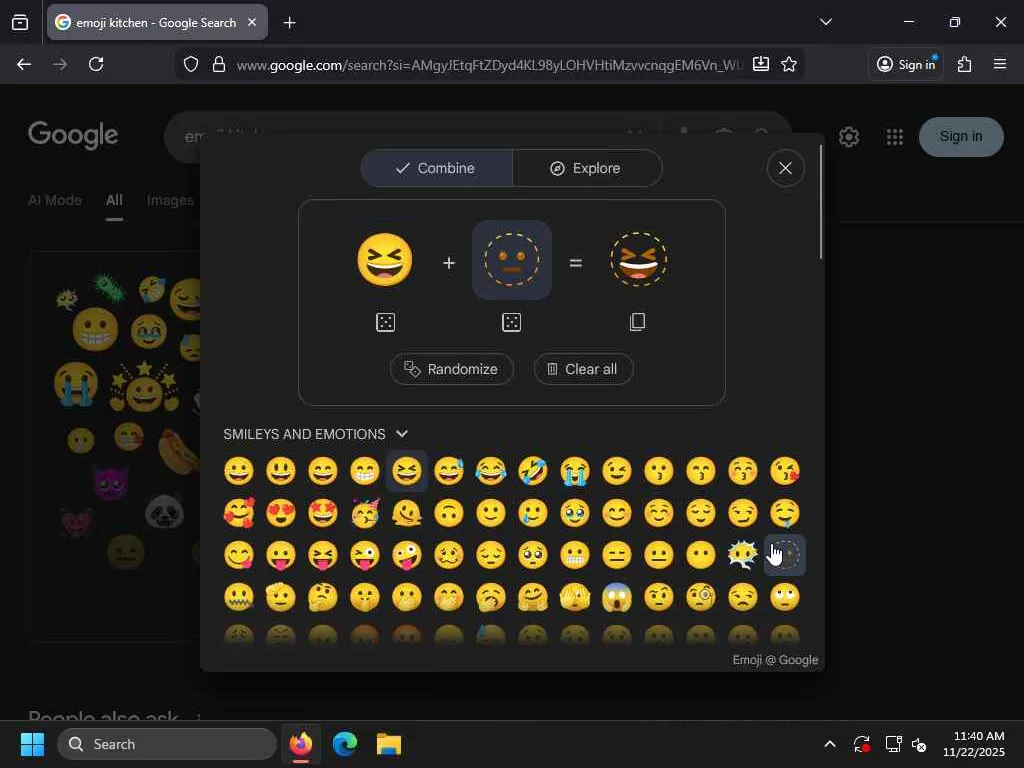1024x768 pixels.
Task: Select the peeking eye face emoji
Action: point(575,597)
